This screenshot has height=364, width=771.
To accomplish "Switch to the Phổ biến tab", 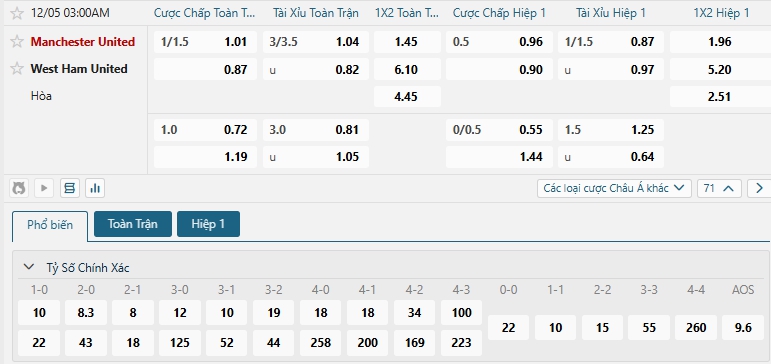I will 50,225.
